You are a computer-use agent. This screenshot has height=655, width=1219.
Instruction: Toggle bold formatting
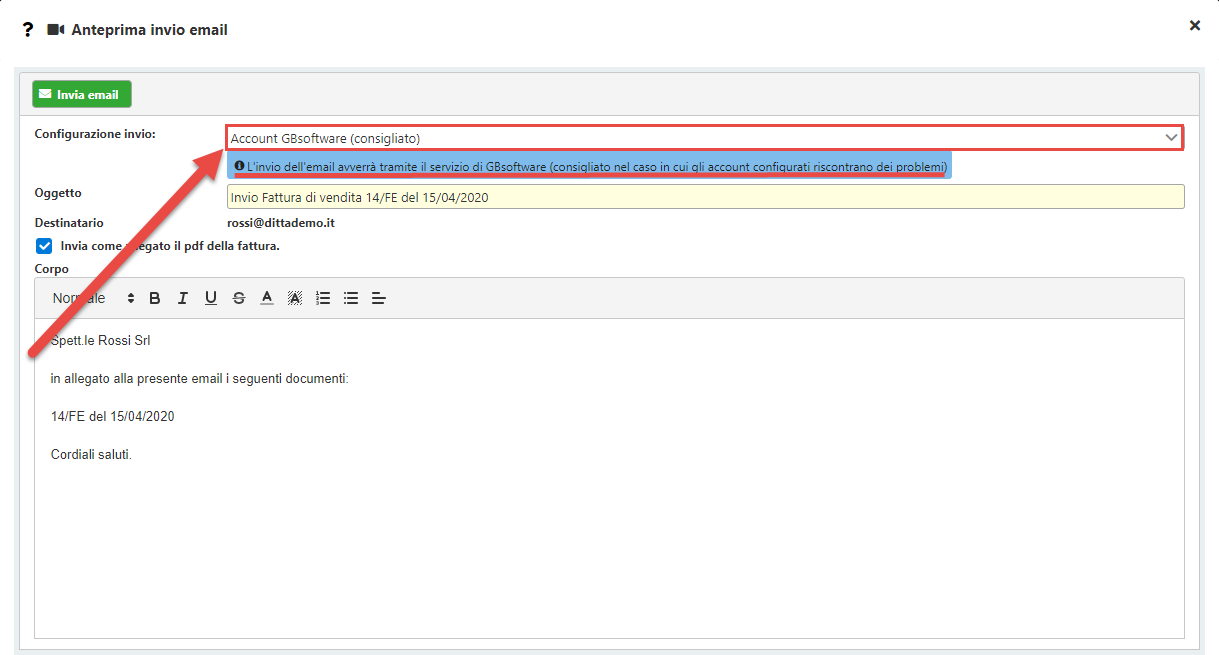click(155, 298)
